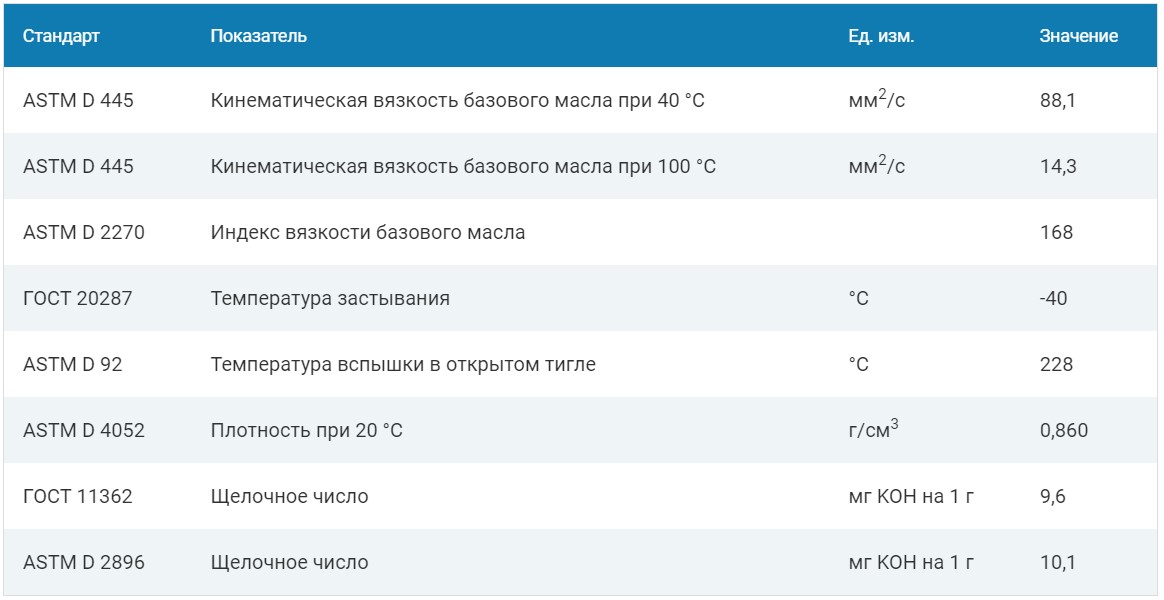Click Индекс вязкости базового масла text
This screenshot has width=1164, height=600.
(x=368, y=232)
